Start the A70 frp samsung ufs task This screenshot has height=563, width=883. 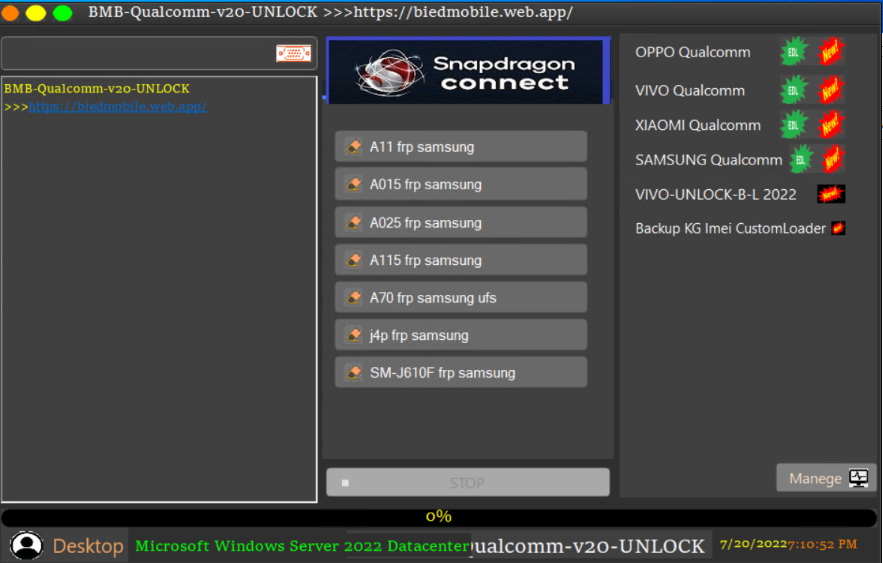[x=461, y=297]
